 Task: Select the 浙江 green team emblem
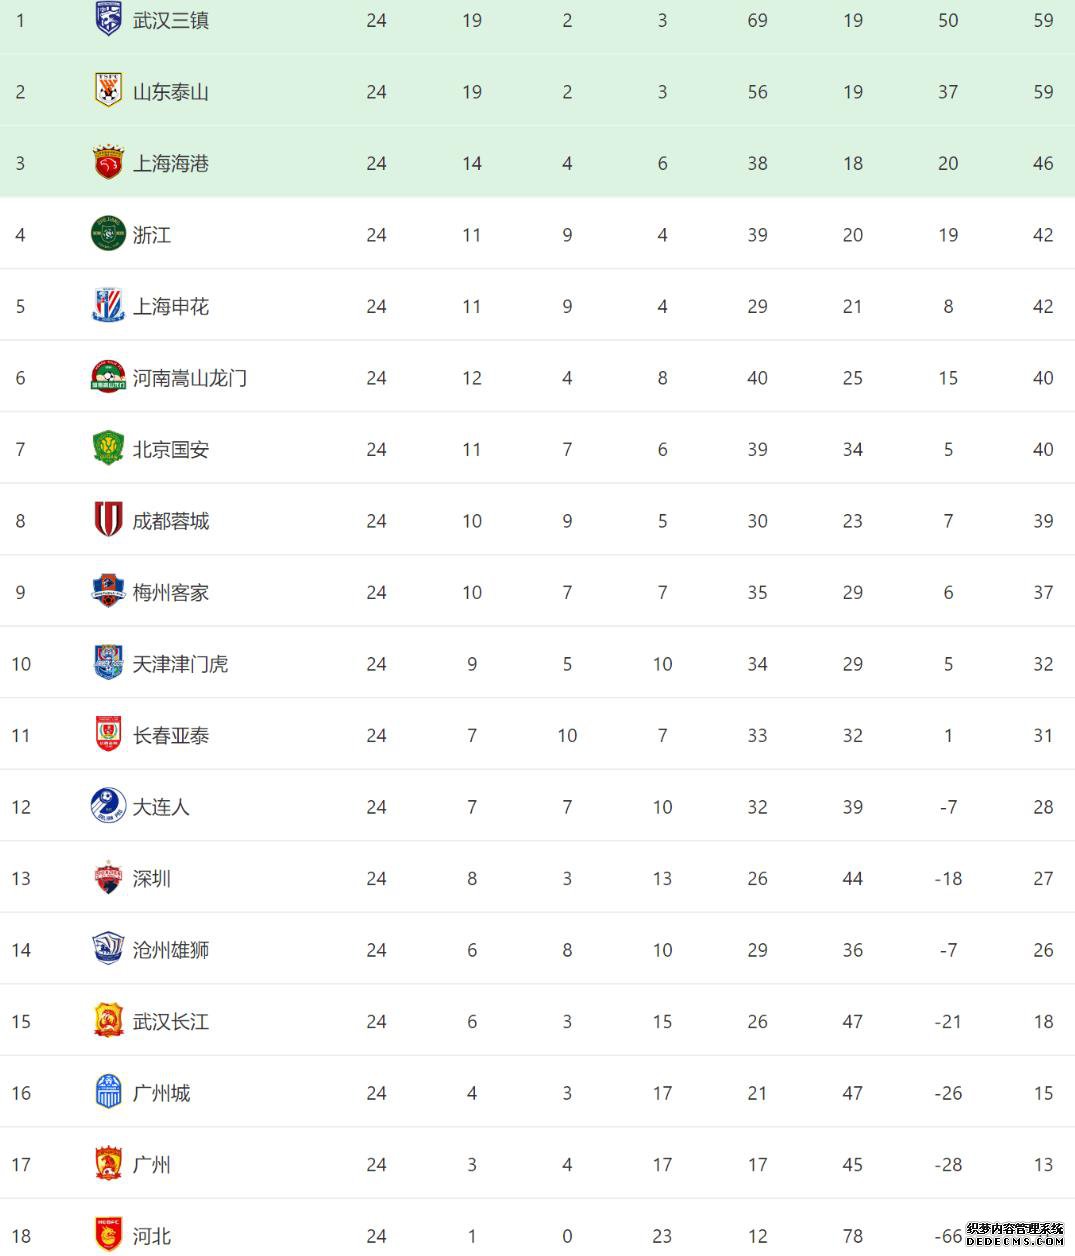click(108, 234)
